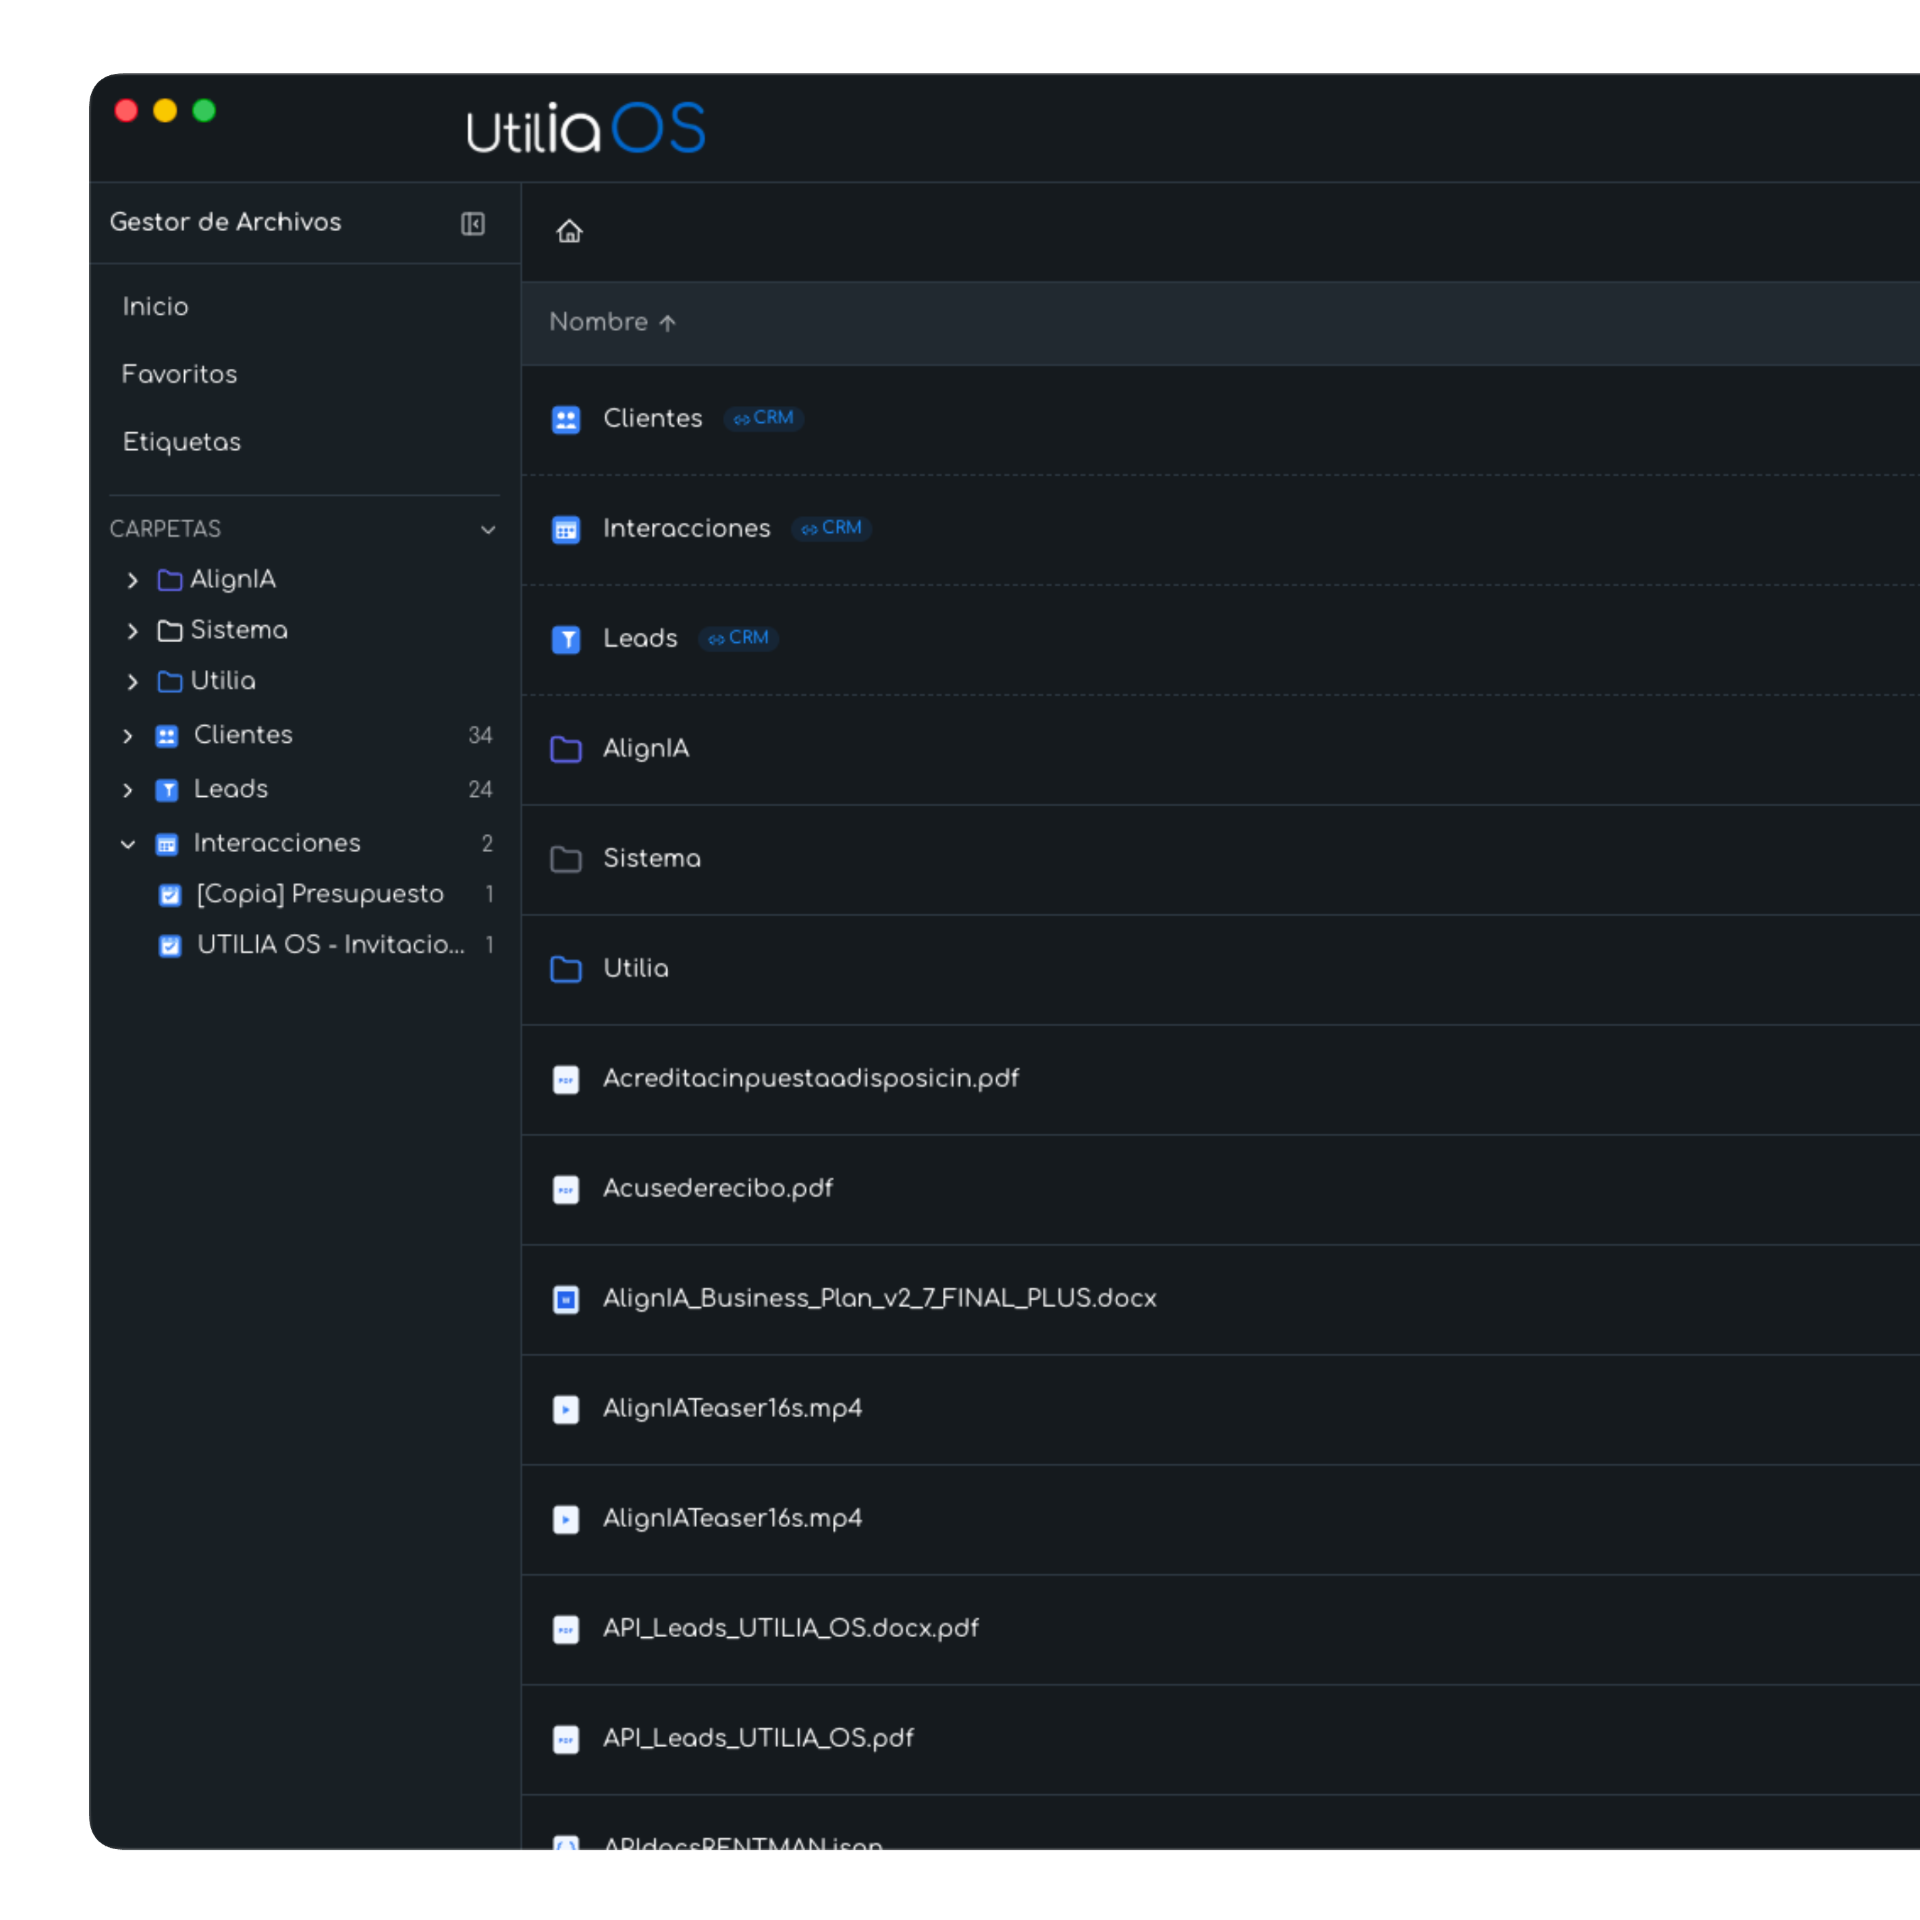Click the Leads funnel icon in sidebar

167,790
